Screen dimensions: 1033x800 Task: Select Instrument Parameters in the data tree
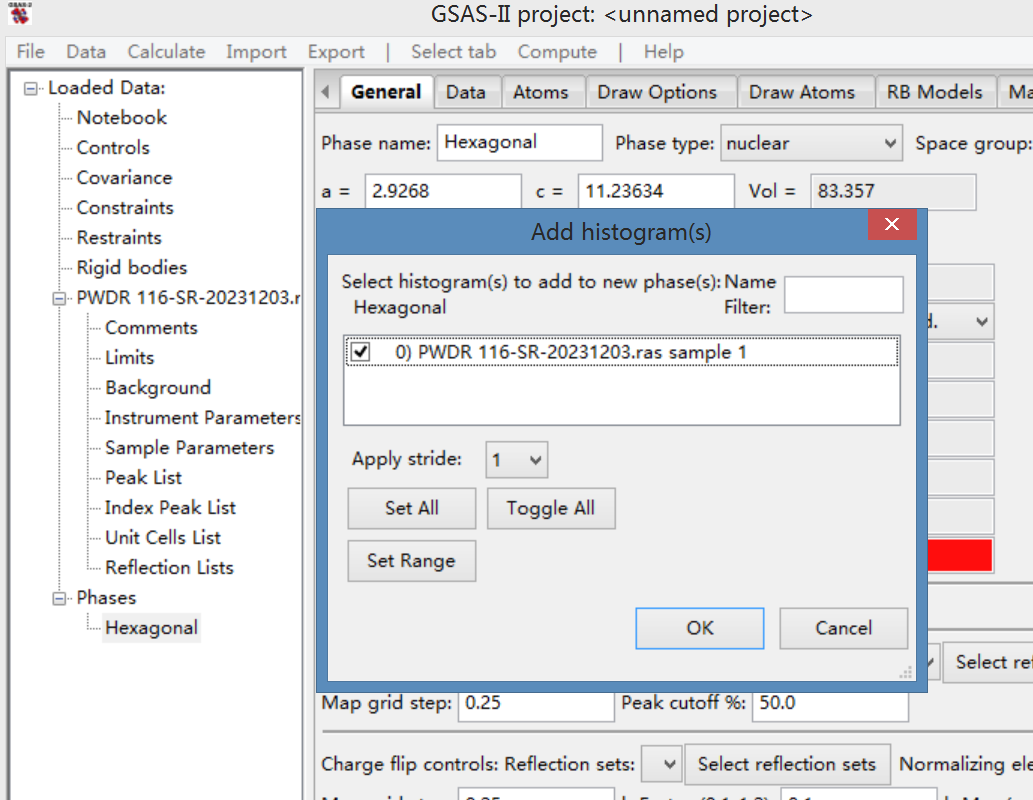click(202, 418)
